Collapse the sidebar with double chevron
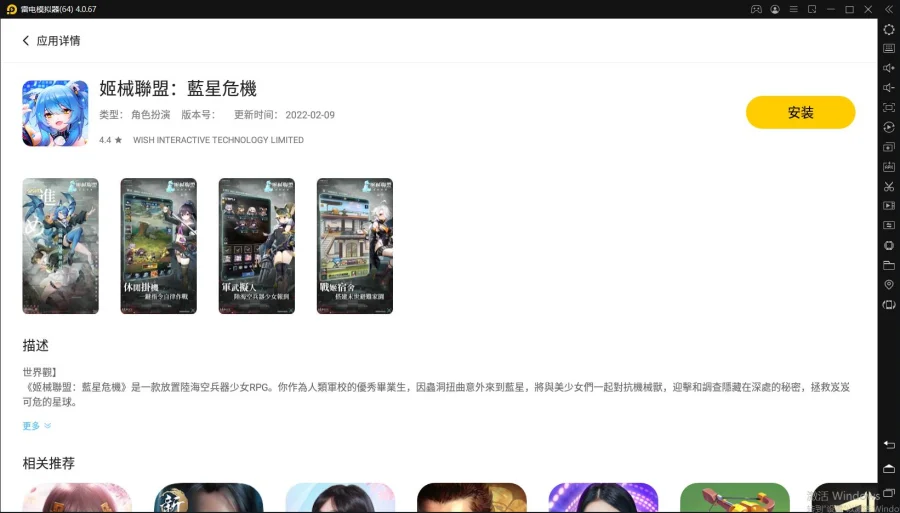Image resolution: width=900 pixels, height=513 pixels. (x=889, y=9)
